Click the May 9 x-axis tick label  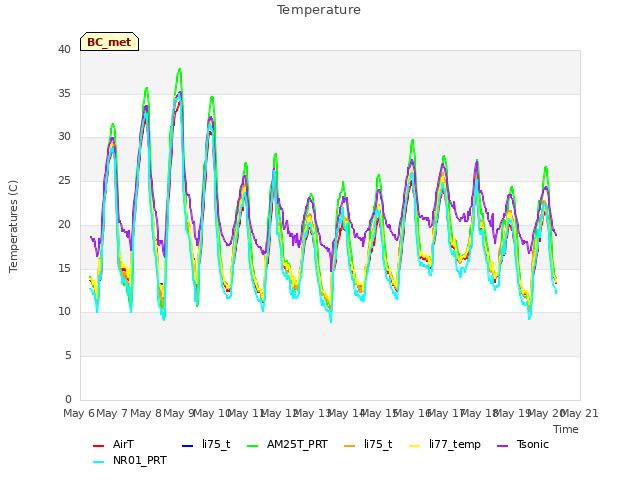click(x=179, y=413)
